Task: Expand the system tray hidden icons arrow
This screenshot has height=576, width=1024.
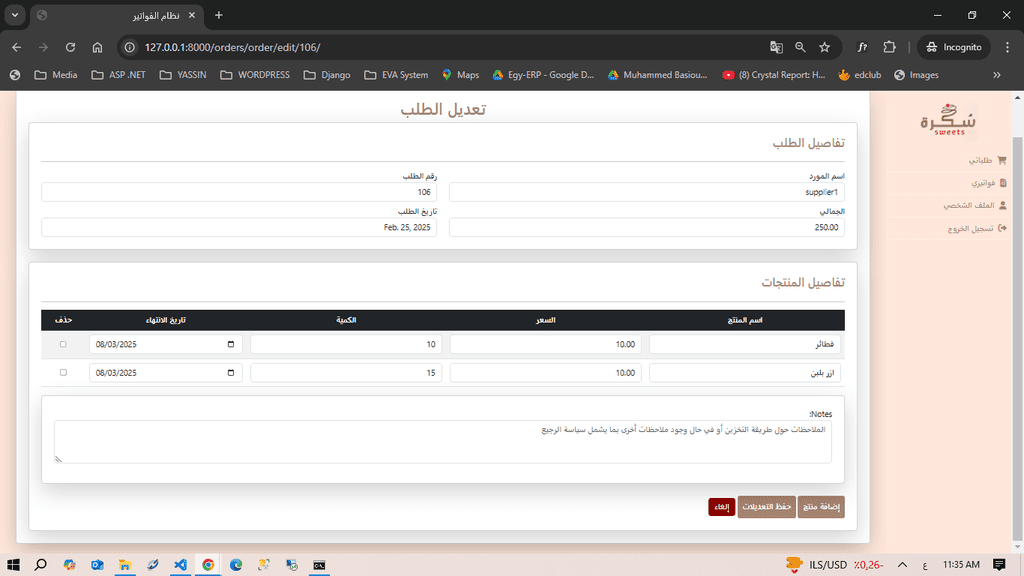Action: coord(902,565)
